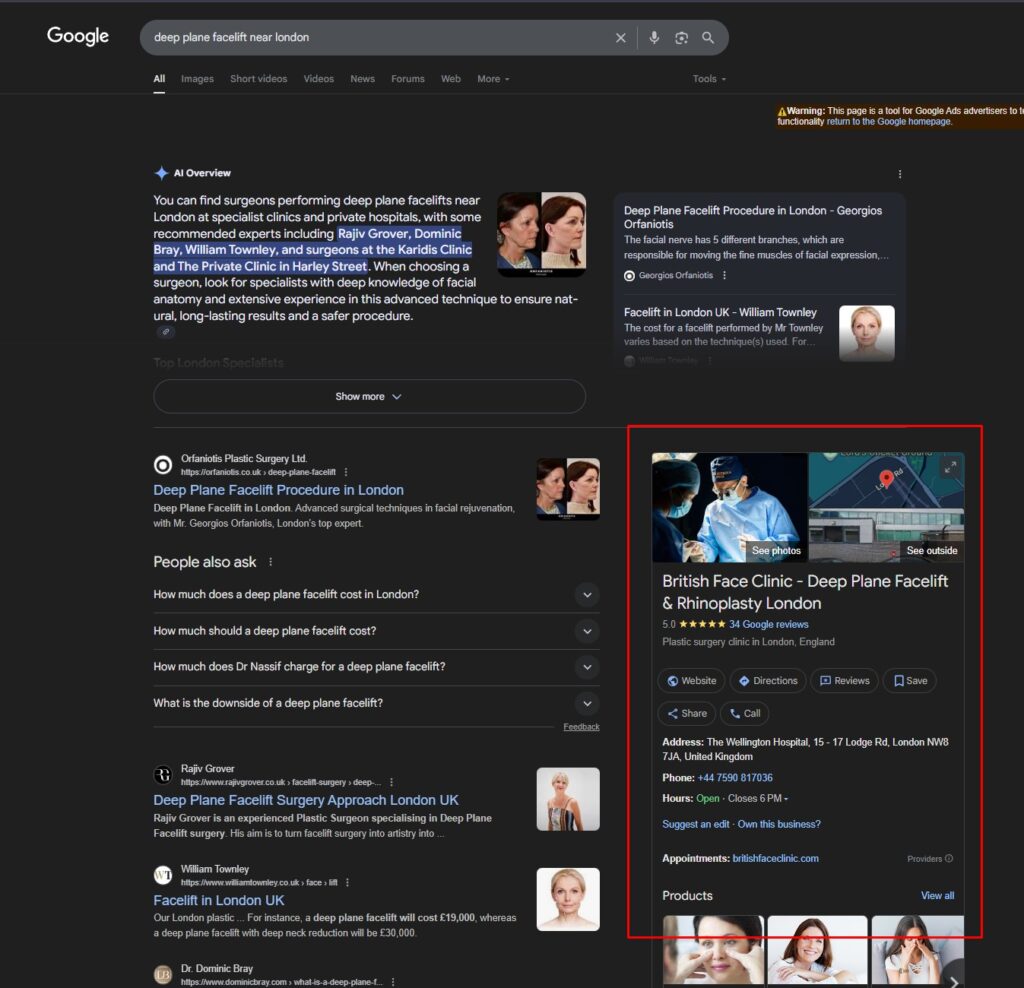The height and width of the screenshot is (988, 1024).
Task: Open 'Facelift in London UK - William Townley' card
Action: 720,313
